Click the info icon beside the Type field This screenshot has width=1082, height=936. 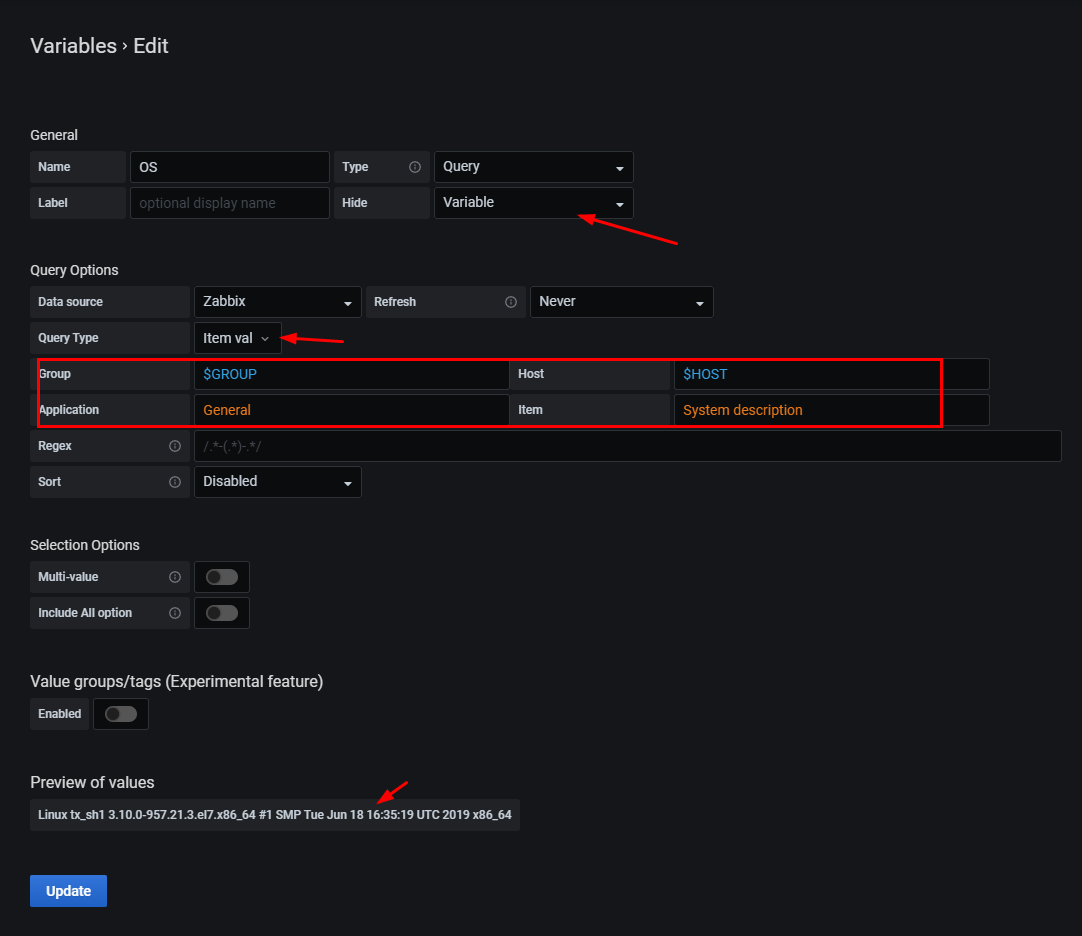click(x=415, y=167)
